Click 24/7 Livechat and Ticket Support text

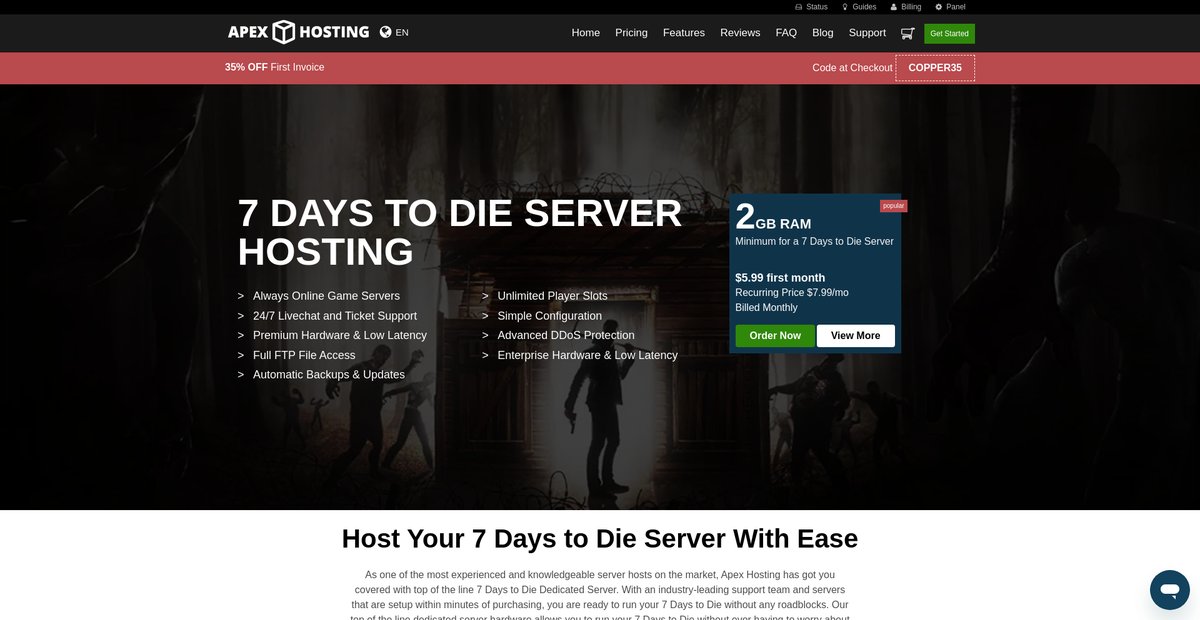(x=335, y=316)
